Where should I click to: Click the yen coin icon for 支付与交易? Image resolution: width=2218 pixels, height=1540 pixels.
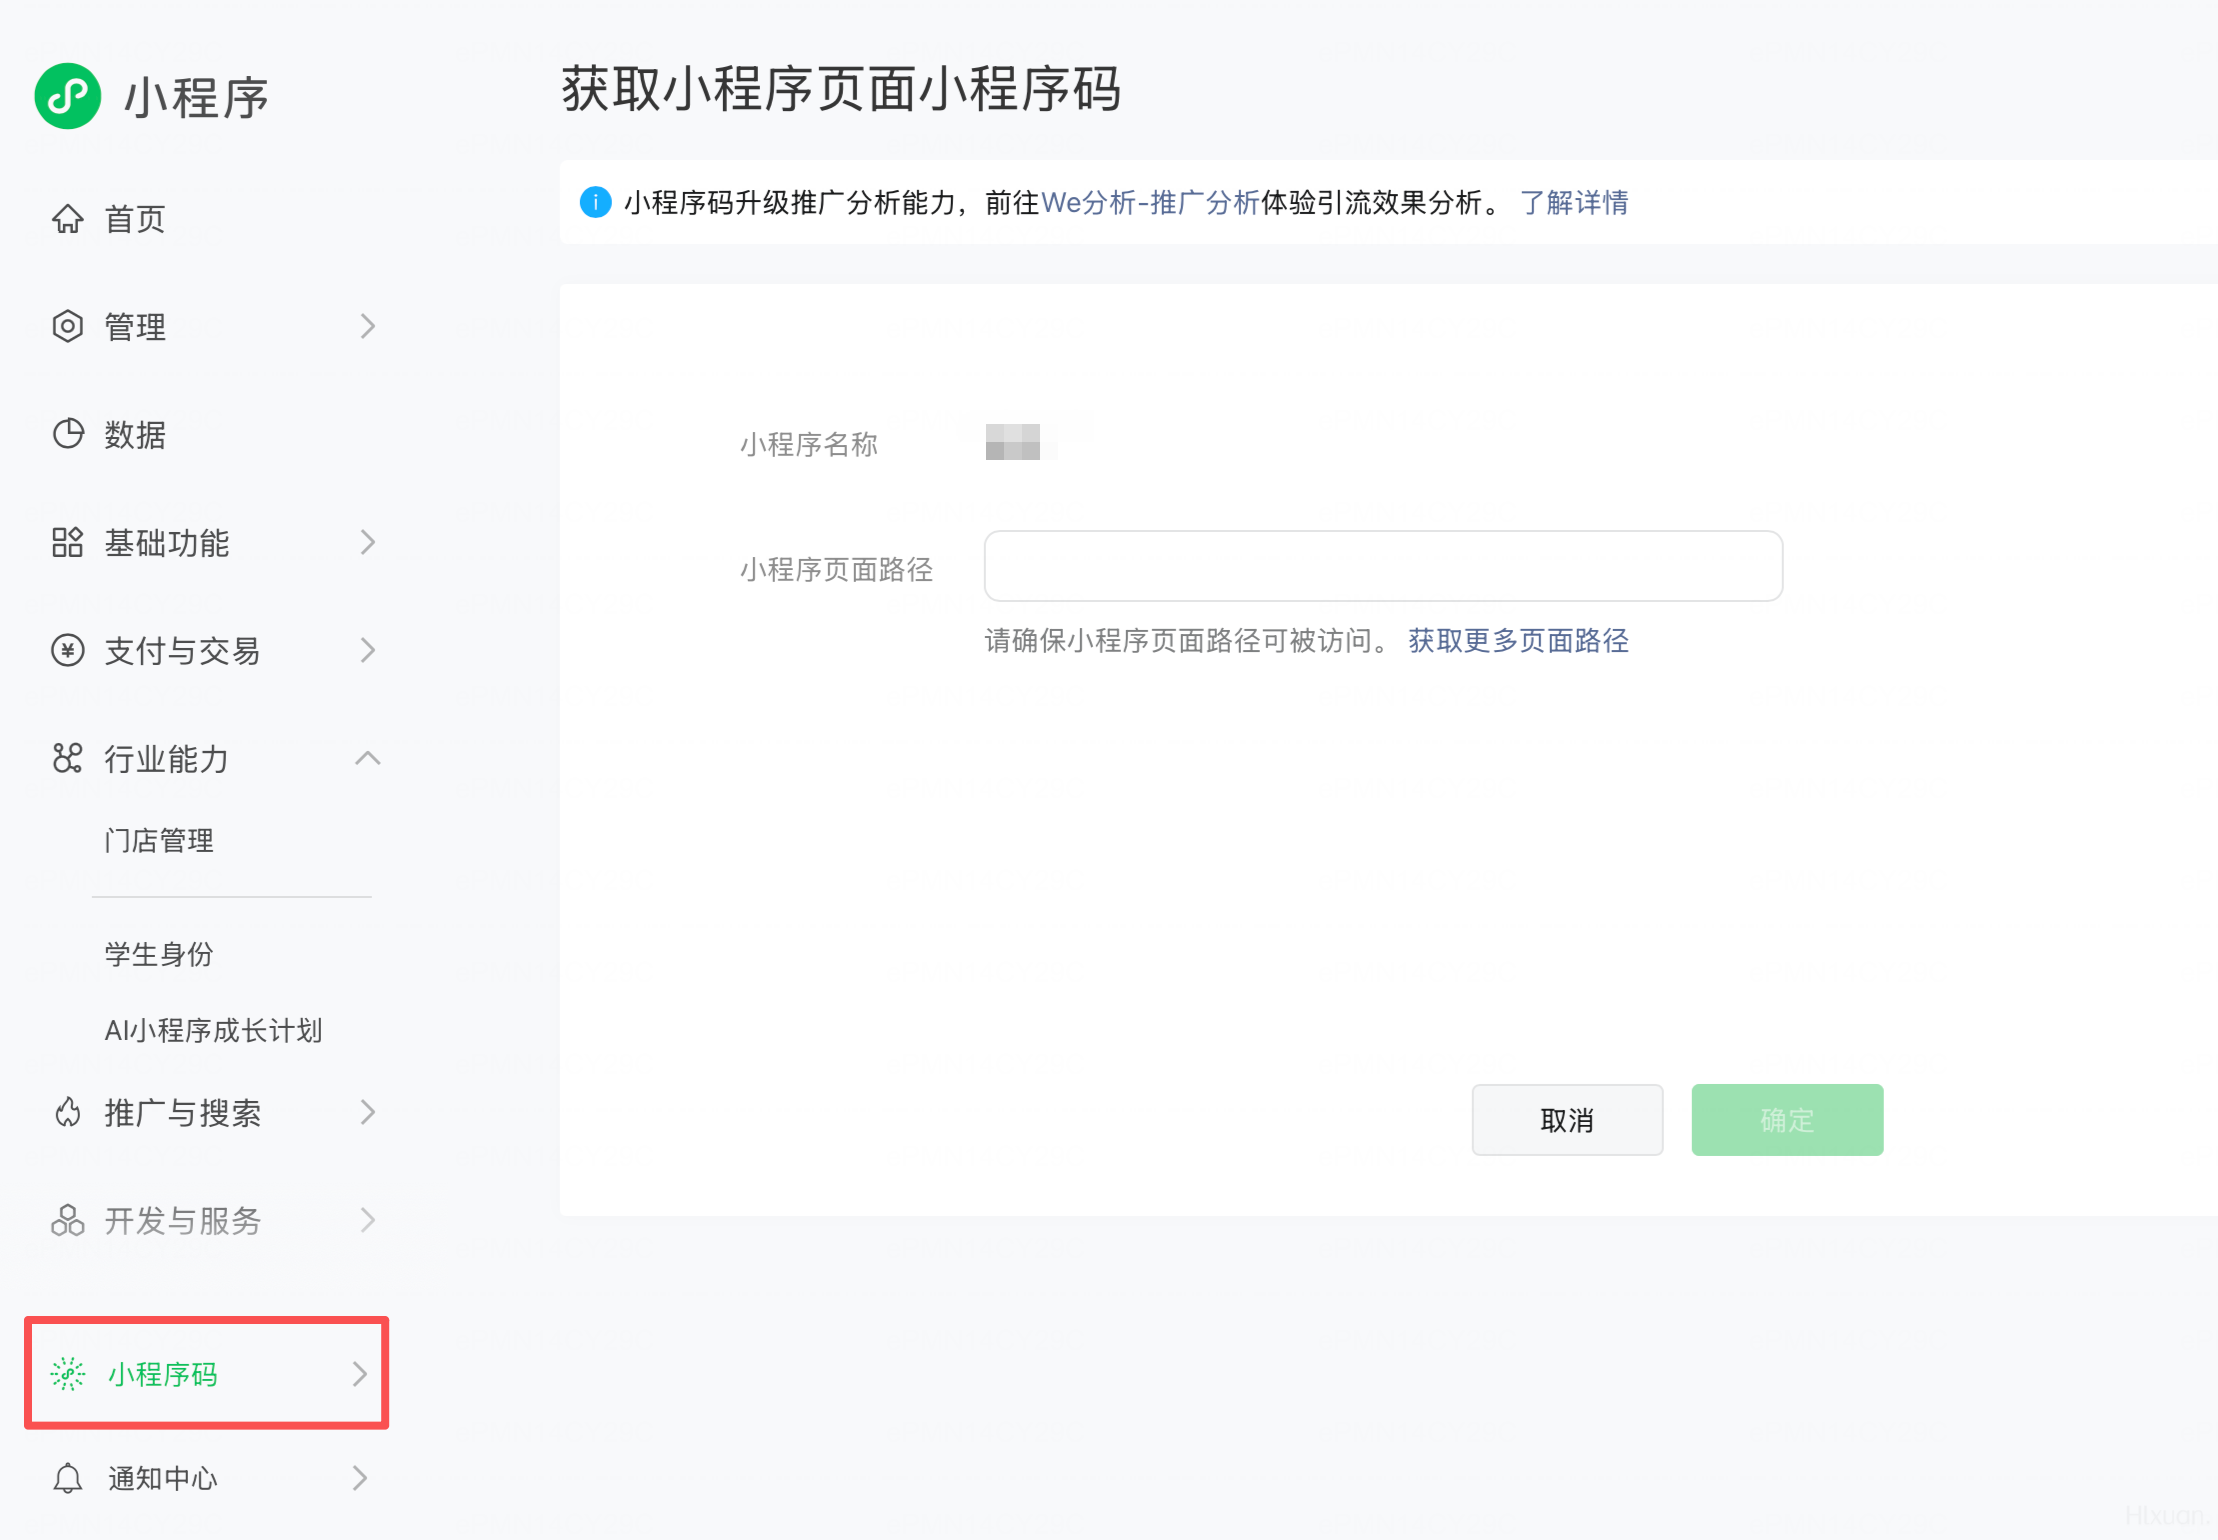(67, 650)
